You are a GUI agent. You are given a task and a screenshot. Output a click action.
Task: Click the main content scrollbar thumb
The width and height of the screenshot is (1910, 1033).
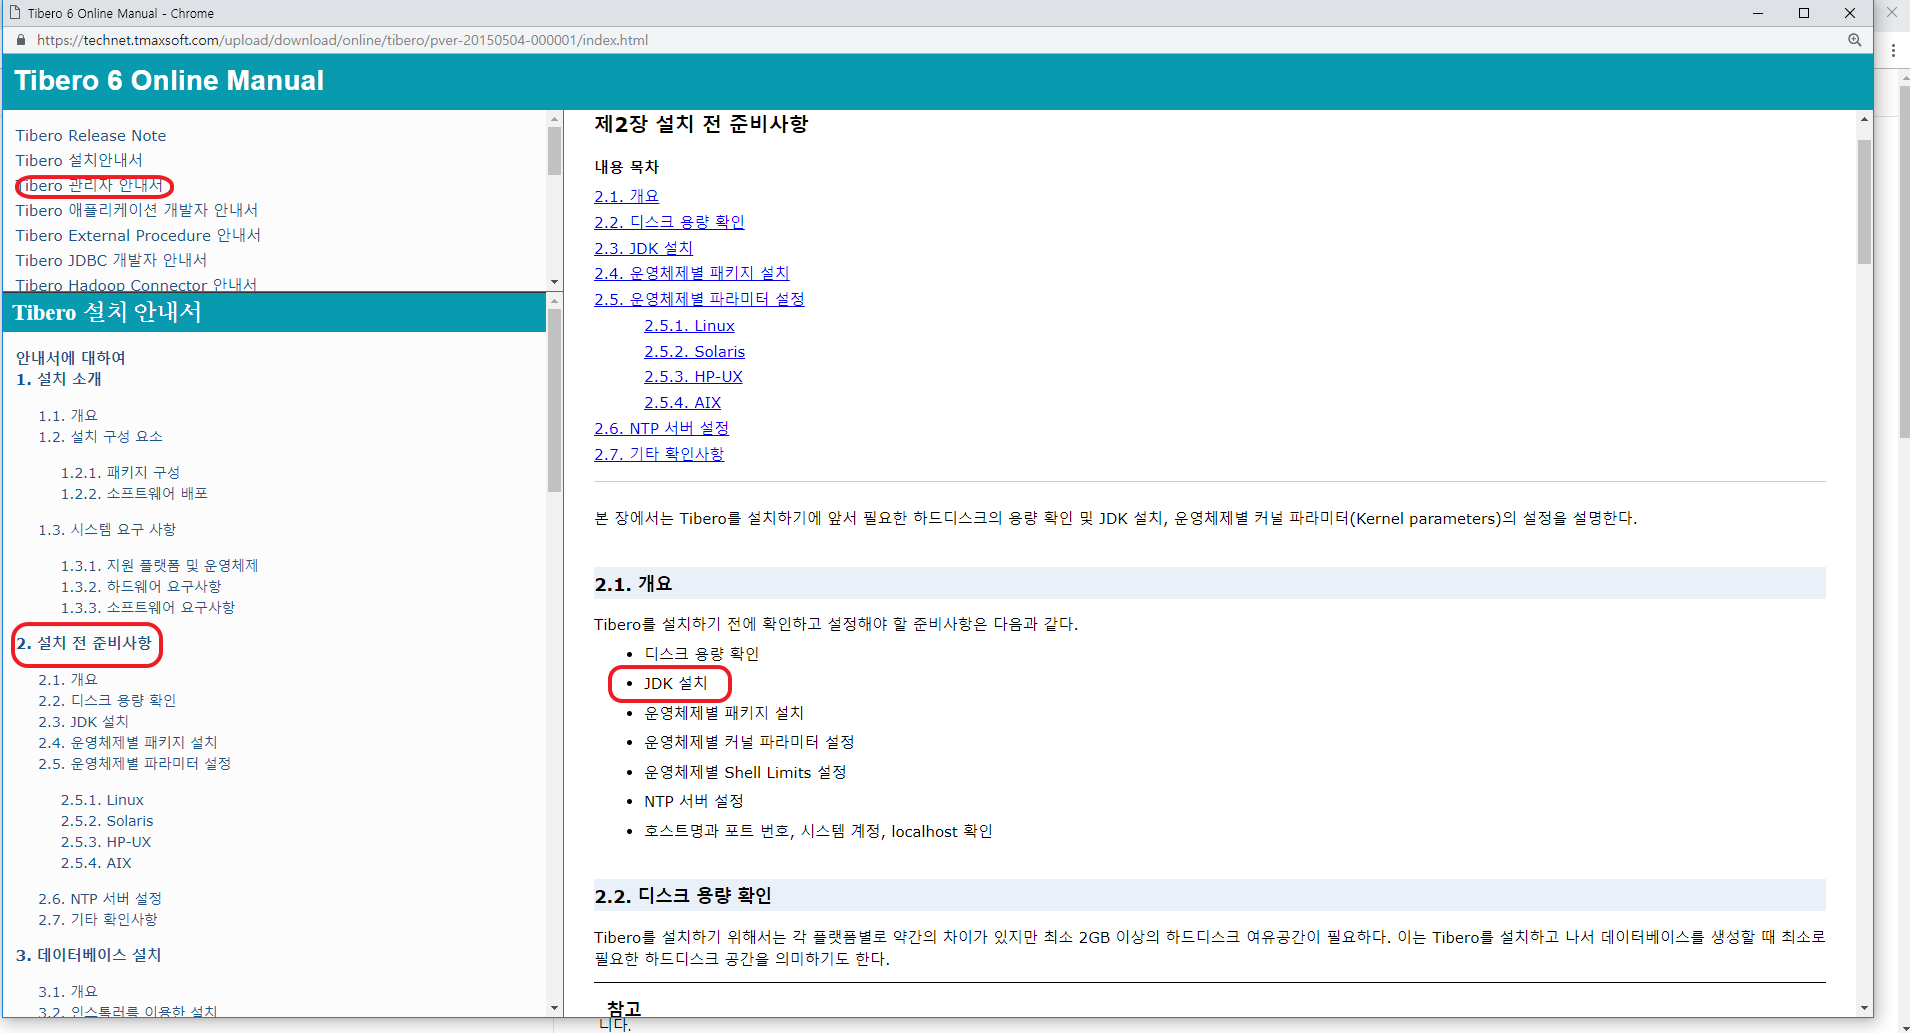pyautogui.click(x=1864, y=202)
